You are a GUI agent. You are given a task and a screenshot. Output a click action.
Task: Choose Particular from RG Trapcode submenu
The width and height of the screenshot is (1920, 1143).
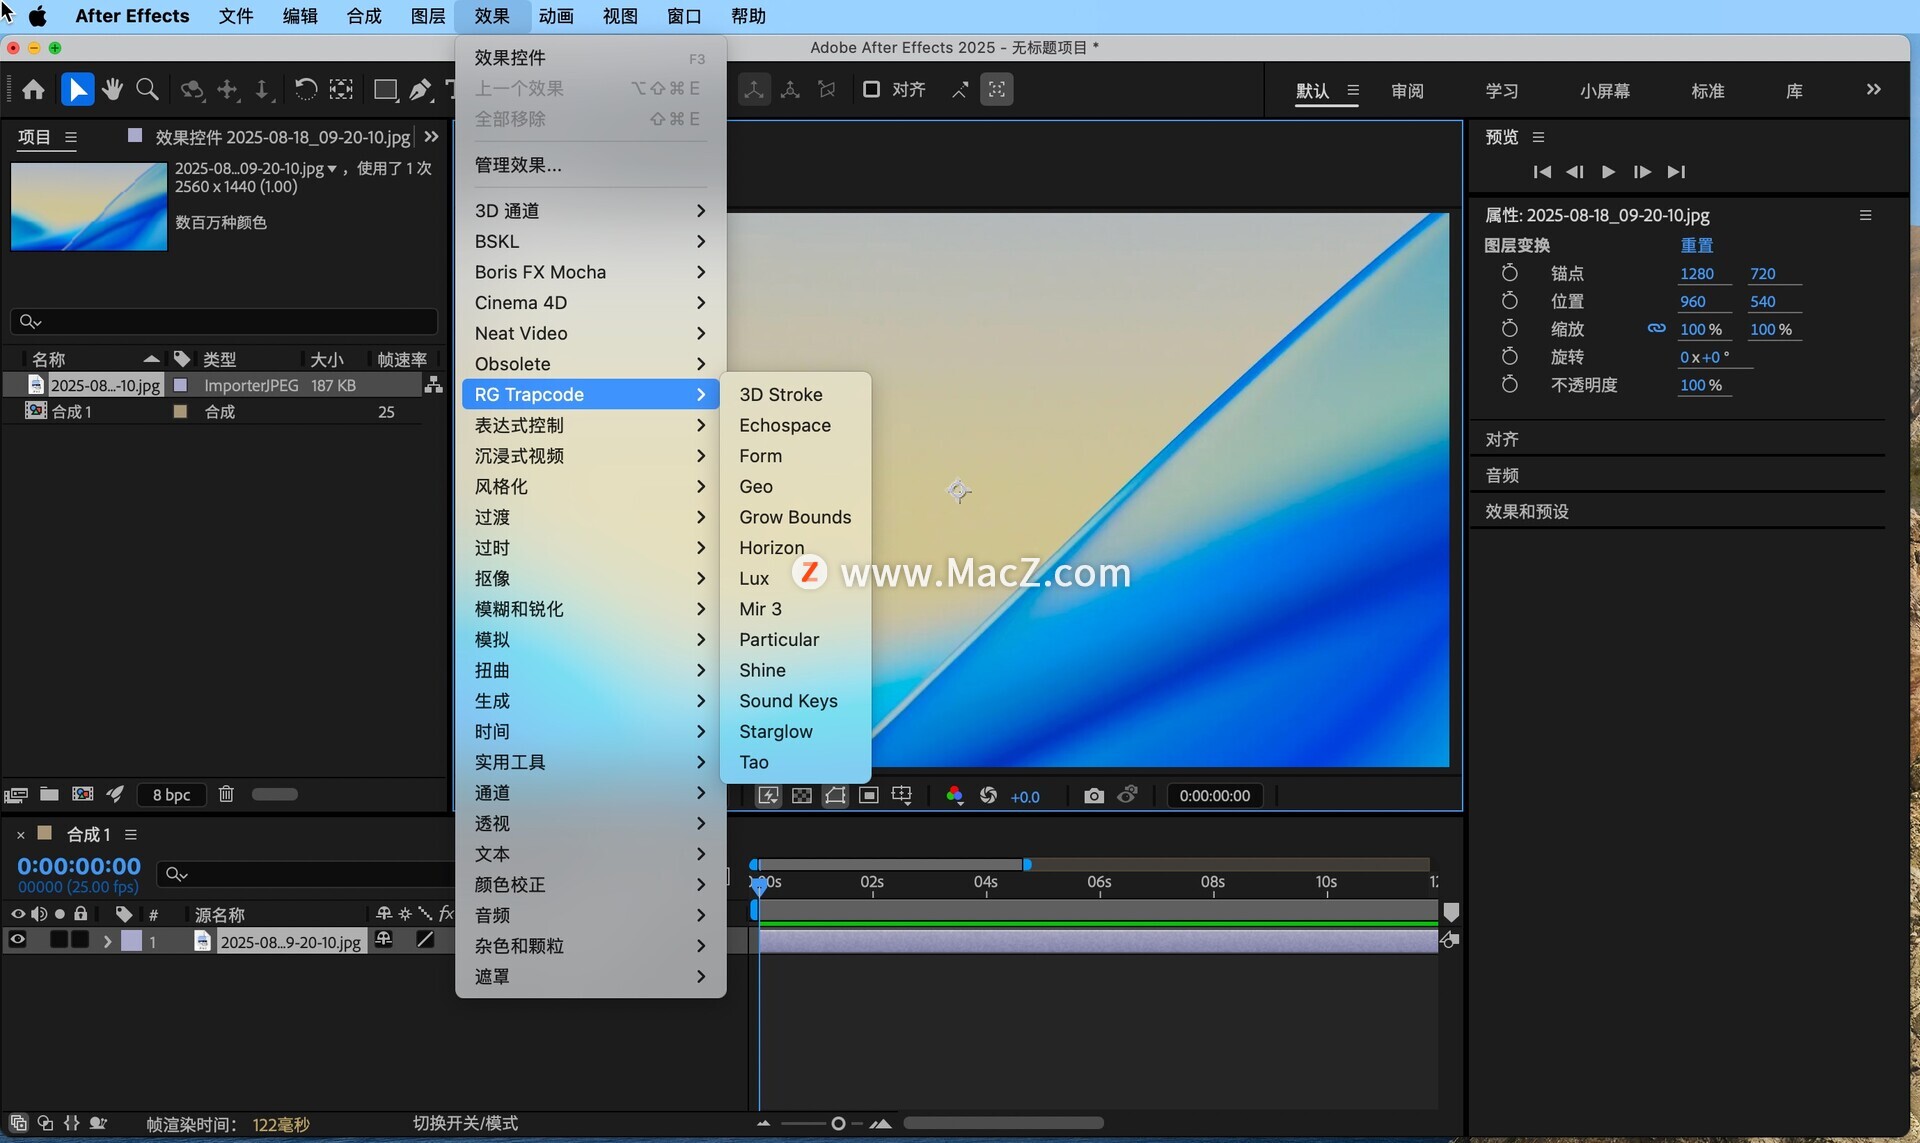[779, 640]
